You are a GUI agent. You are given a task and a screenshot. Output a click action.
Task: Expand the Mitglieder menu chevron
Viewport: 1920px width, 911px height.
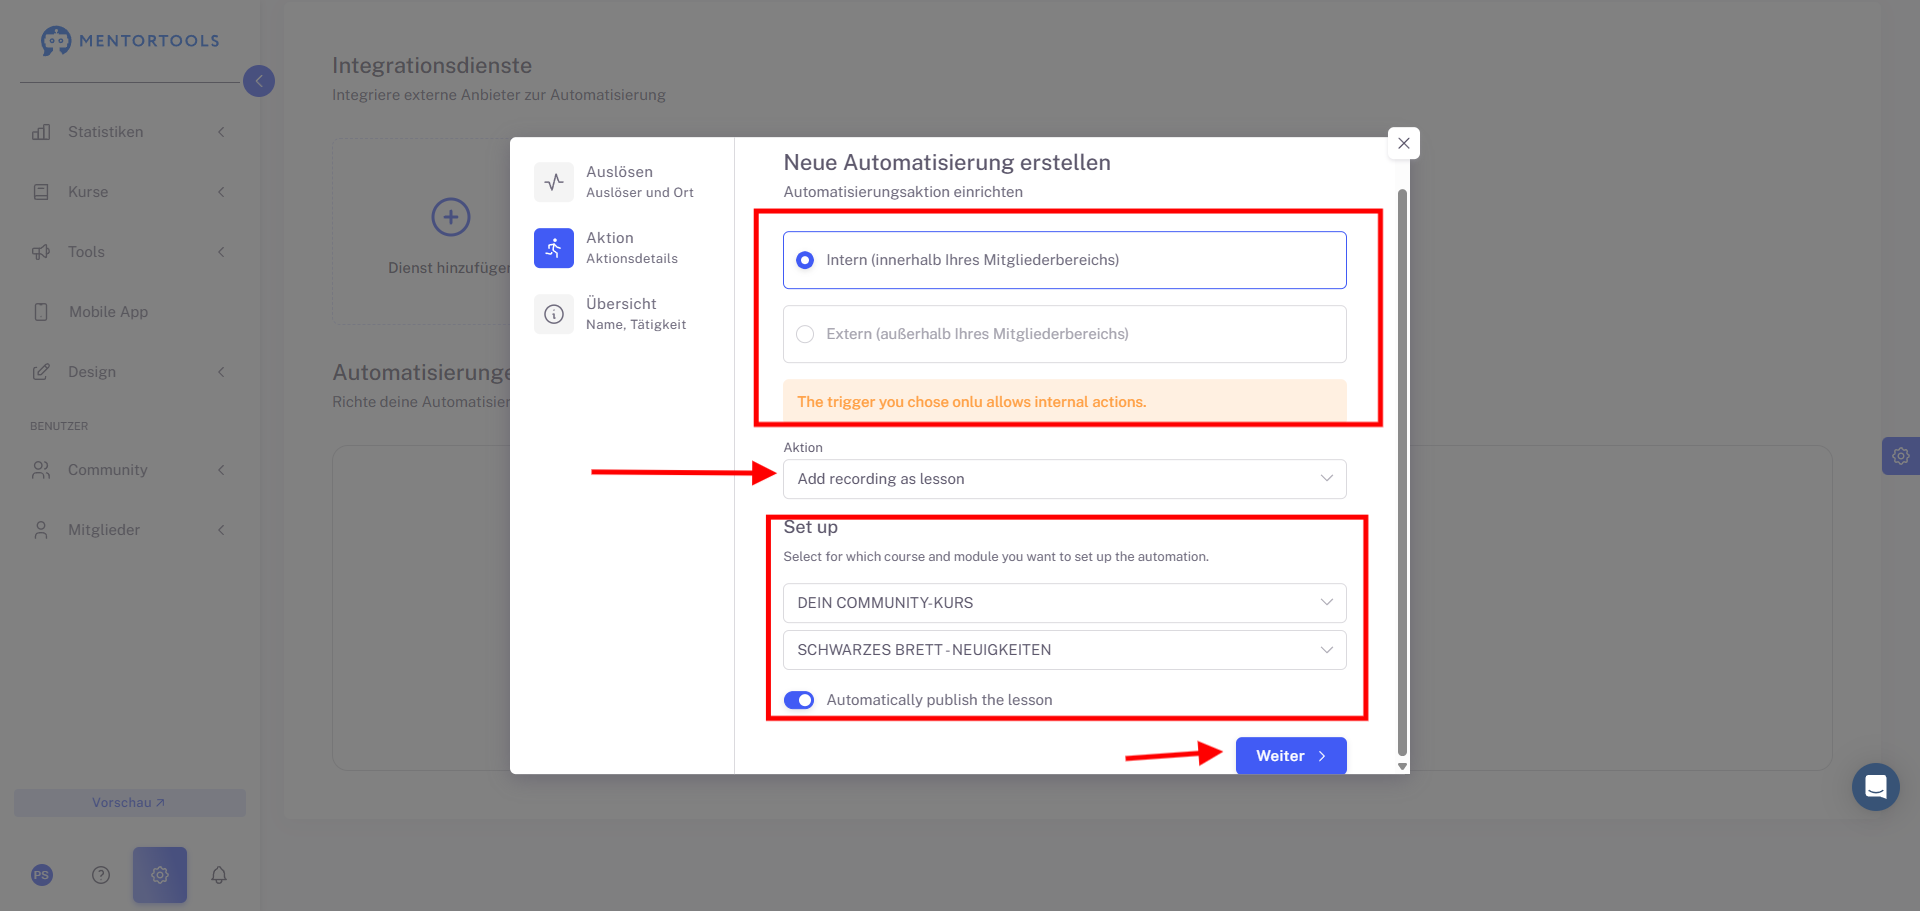pyautogui.click(x=221, y=530)
